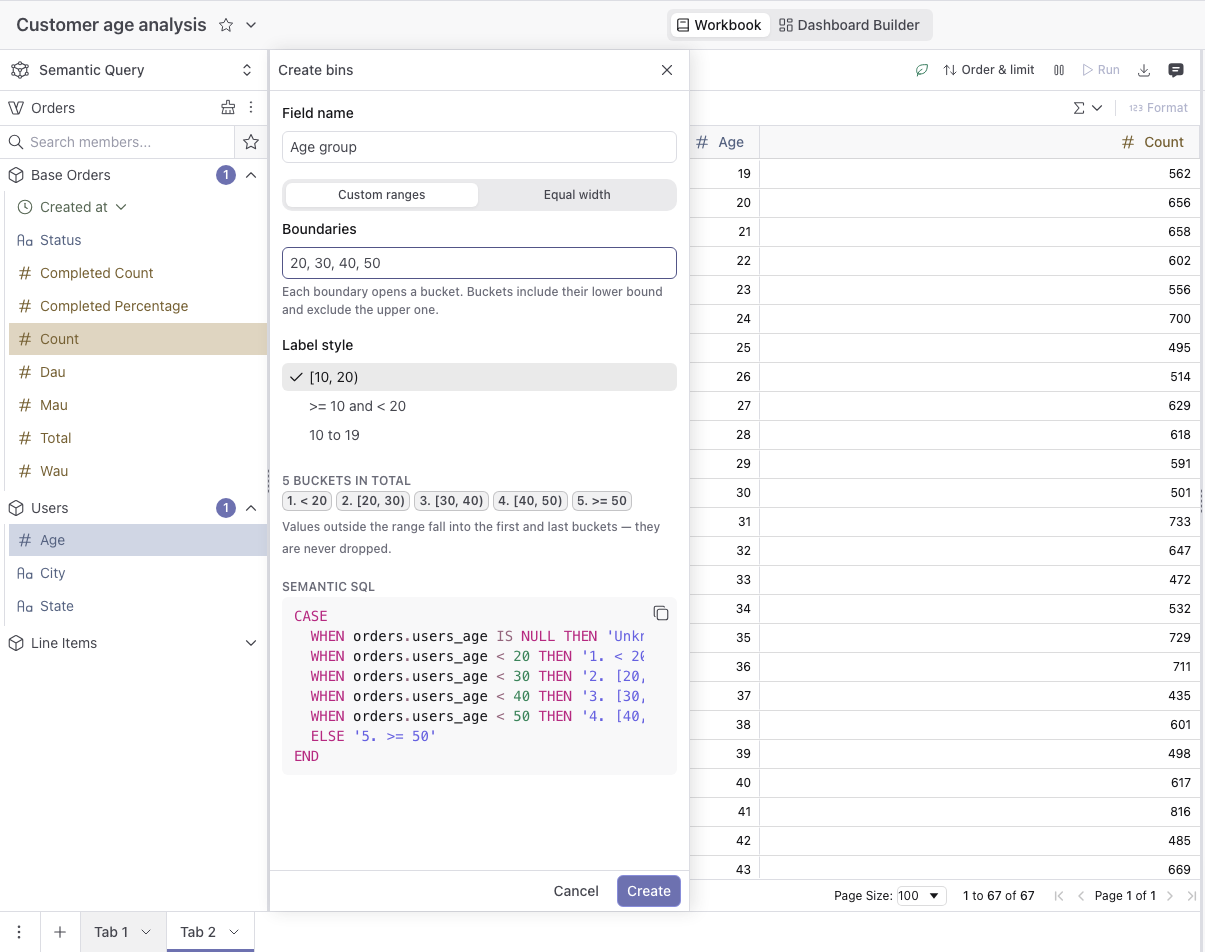
Task: Edit the Boundaries input
Action: [x=479, y=263]
